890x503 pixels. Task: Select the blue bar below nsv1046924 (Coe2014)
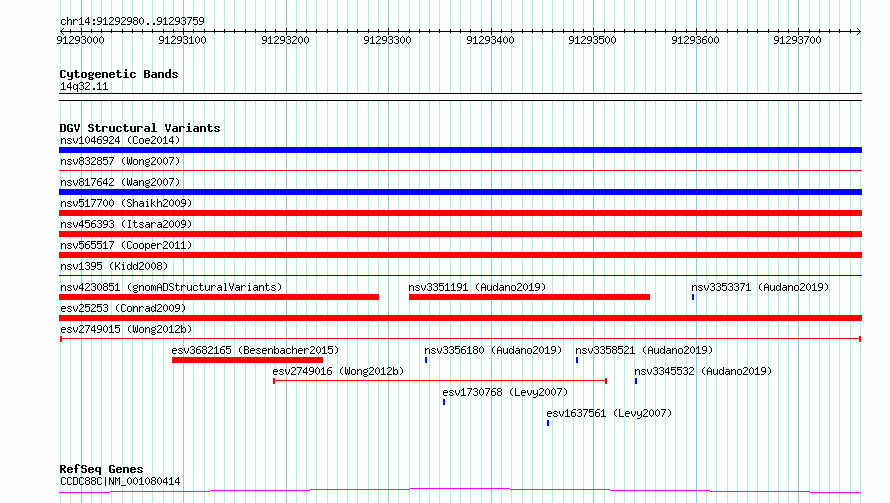pyautogui.click(x=460, y=150)
